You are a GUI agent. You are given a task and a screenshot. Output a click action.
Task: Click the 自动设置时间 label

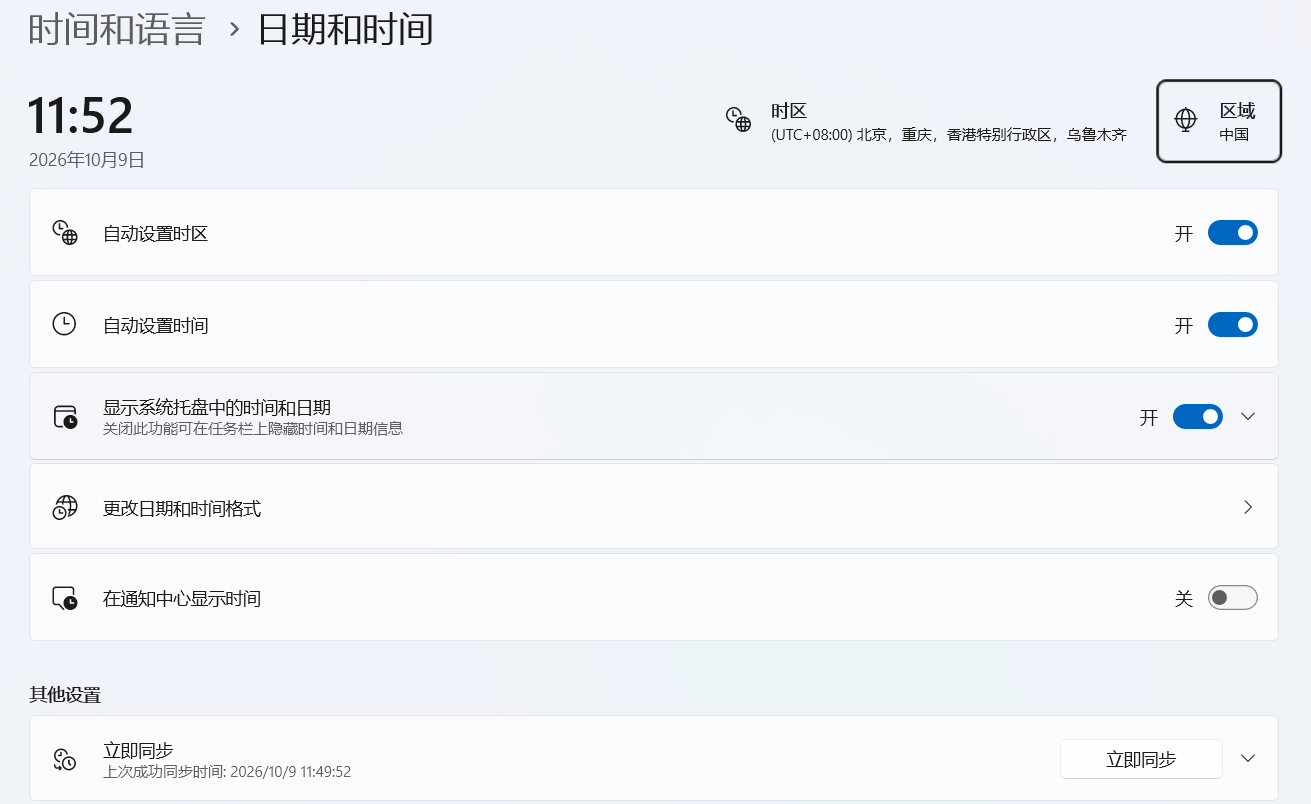(x=156, y=326)
